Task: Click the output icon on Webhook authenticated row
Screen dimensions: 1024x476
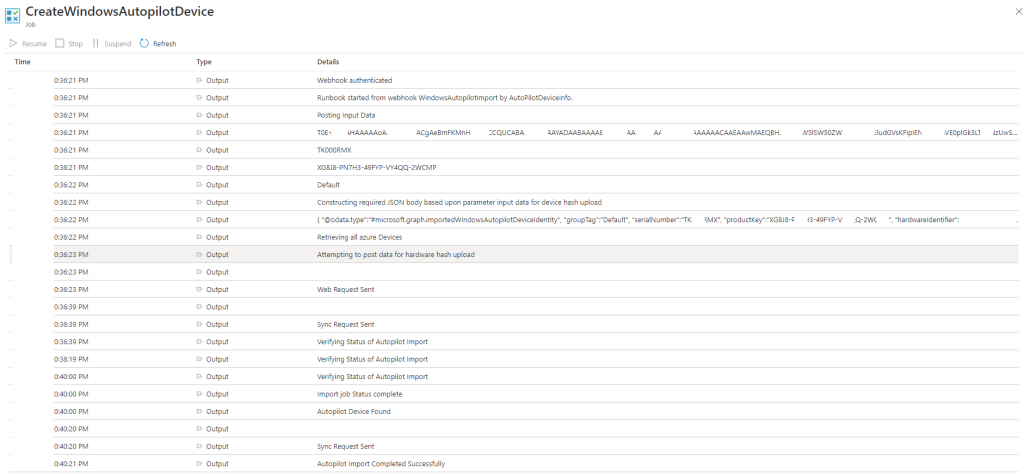Action: click(200, 80)
